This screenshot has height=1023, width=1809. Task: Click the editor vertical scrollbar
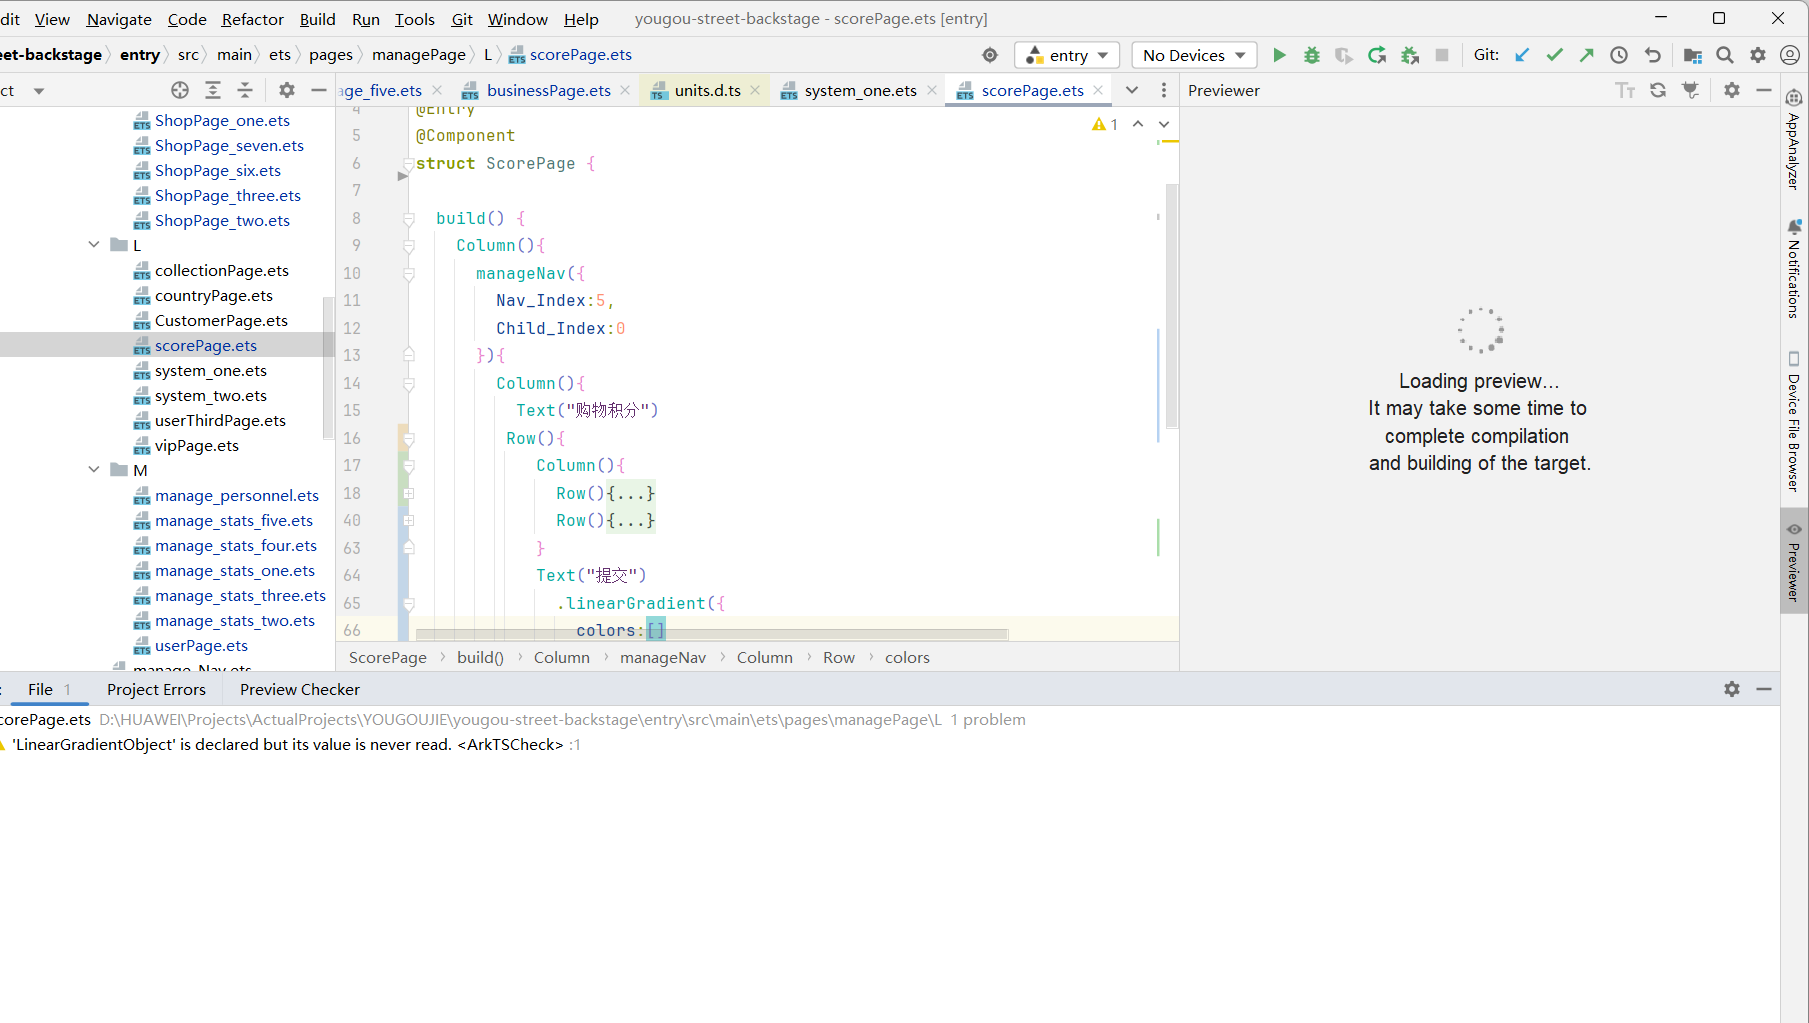(x=1171, y=305)
